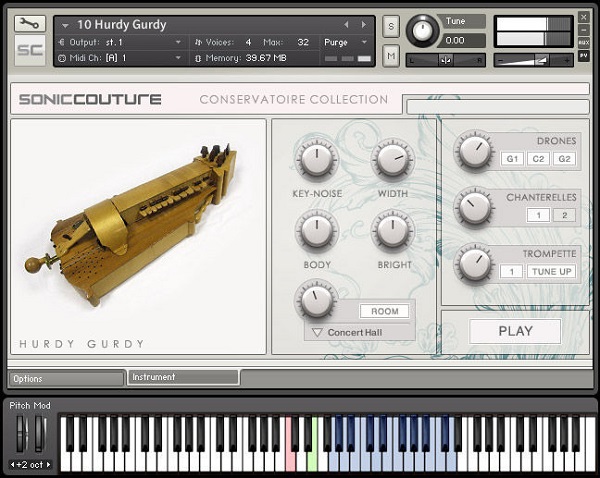Click the KEY-NOISE knob

pos(317,160)
